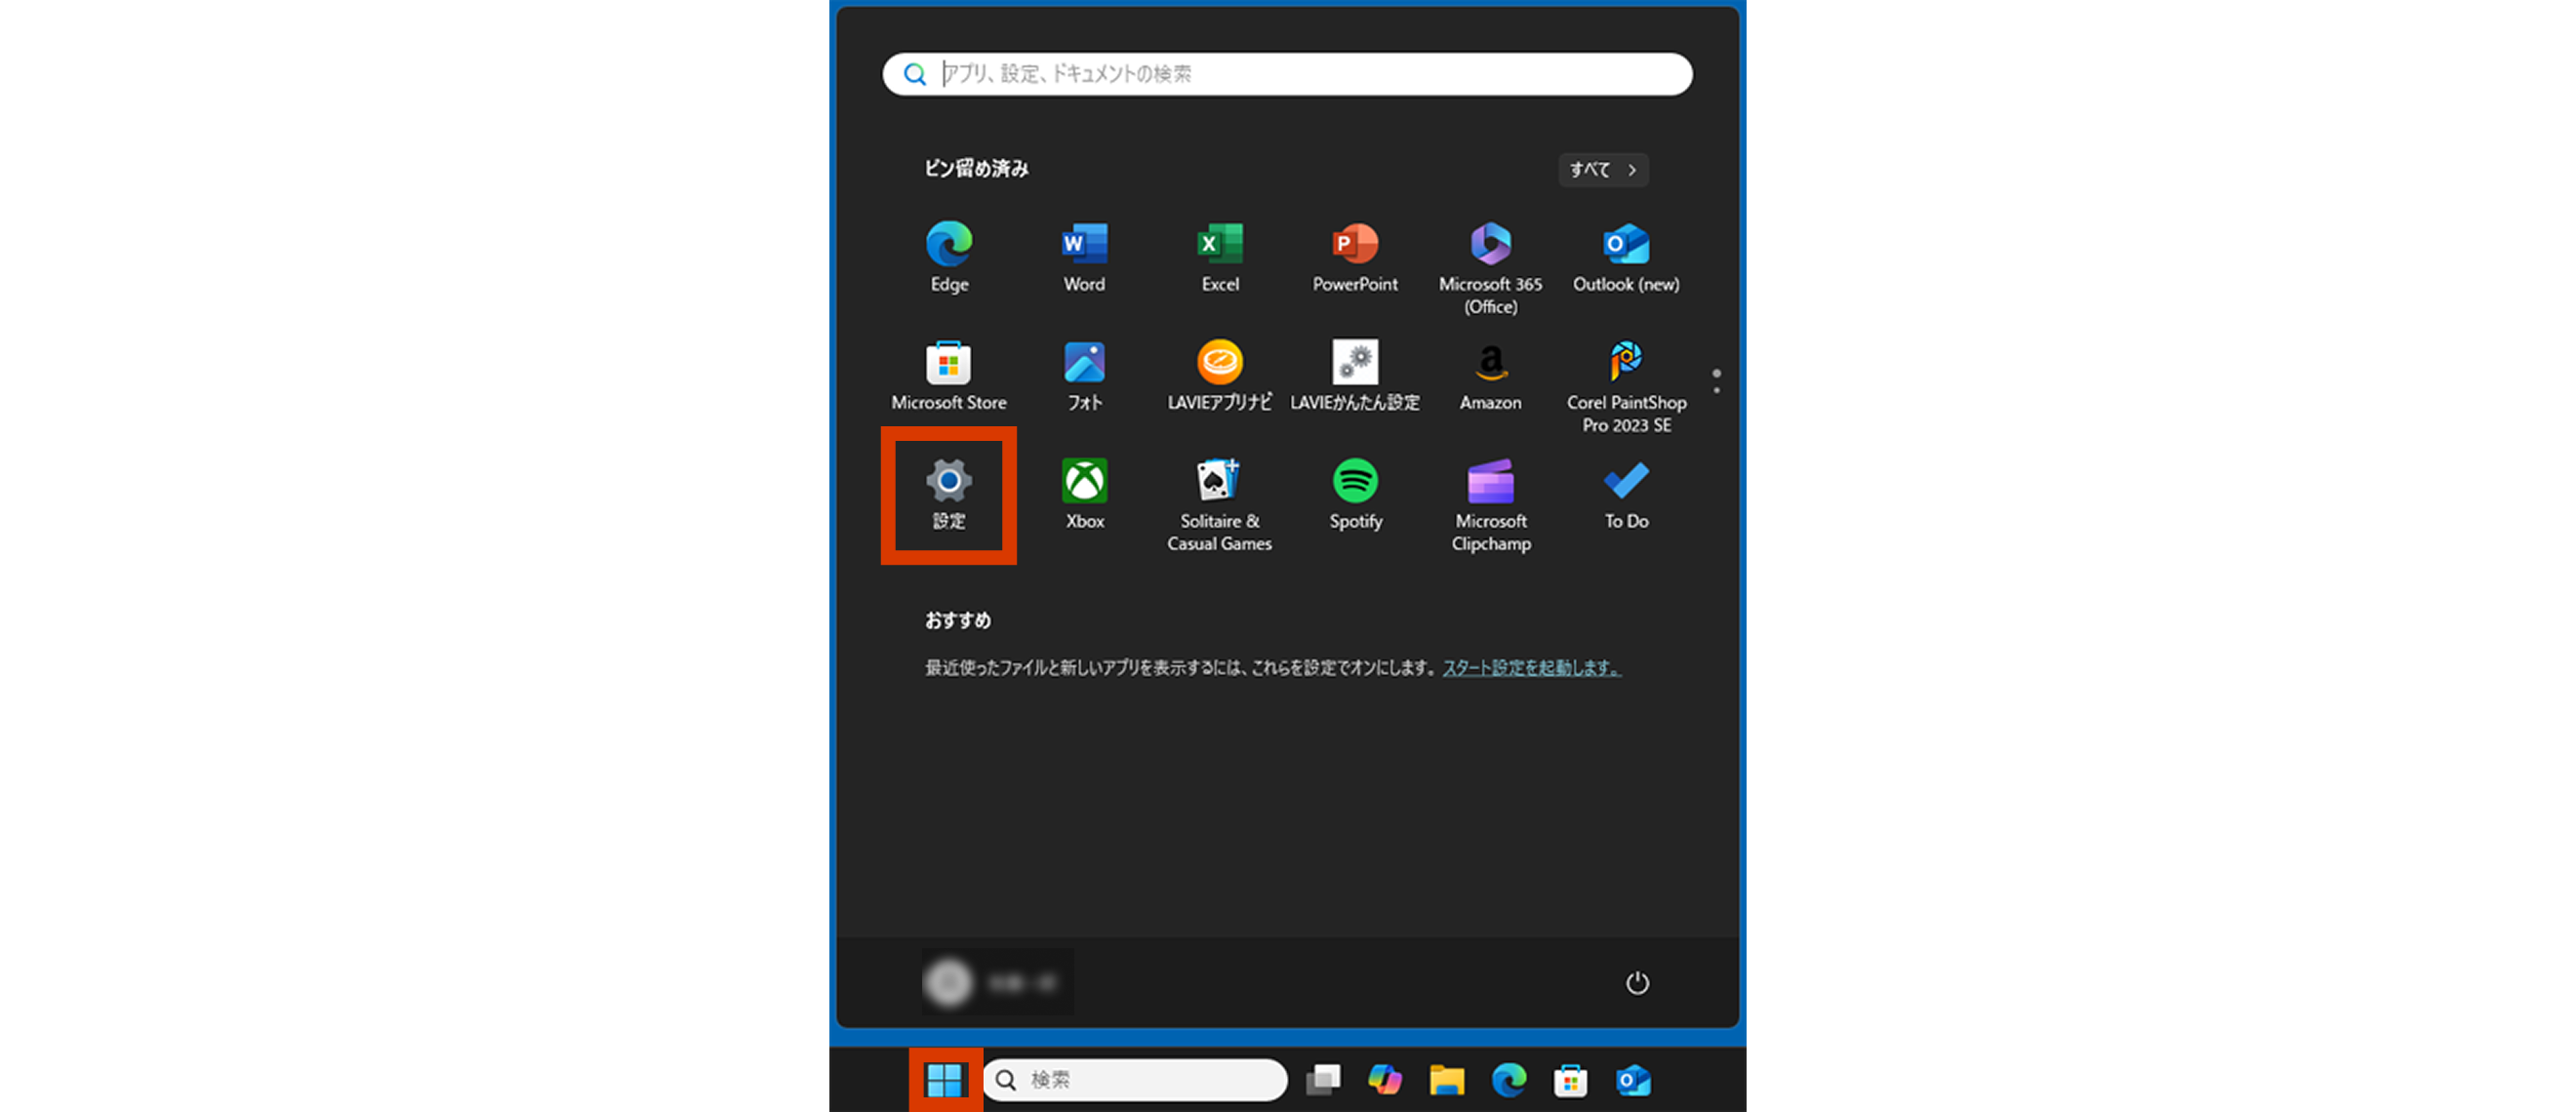Launch the フォト app
Image resolution: width=2576 pixels, height=1112 pixels.
tap(1084, 376)
